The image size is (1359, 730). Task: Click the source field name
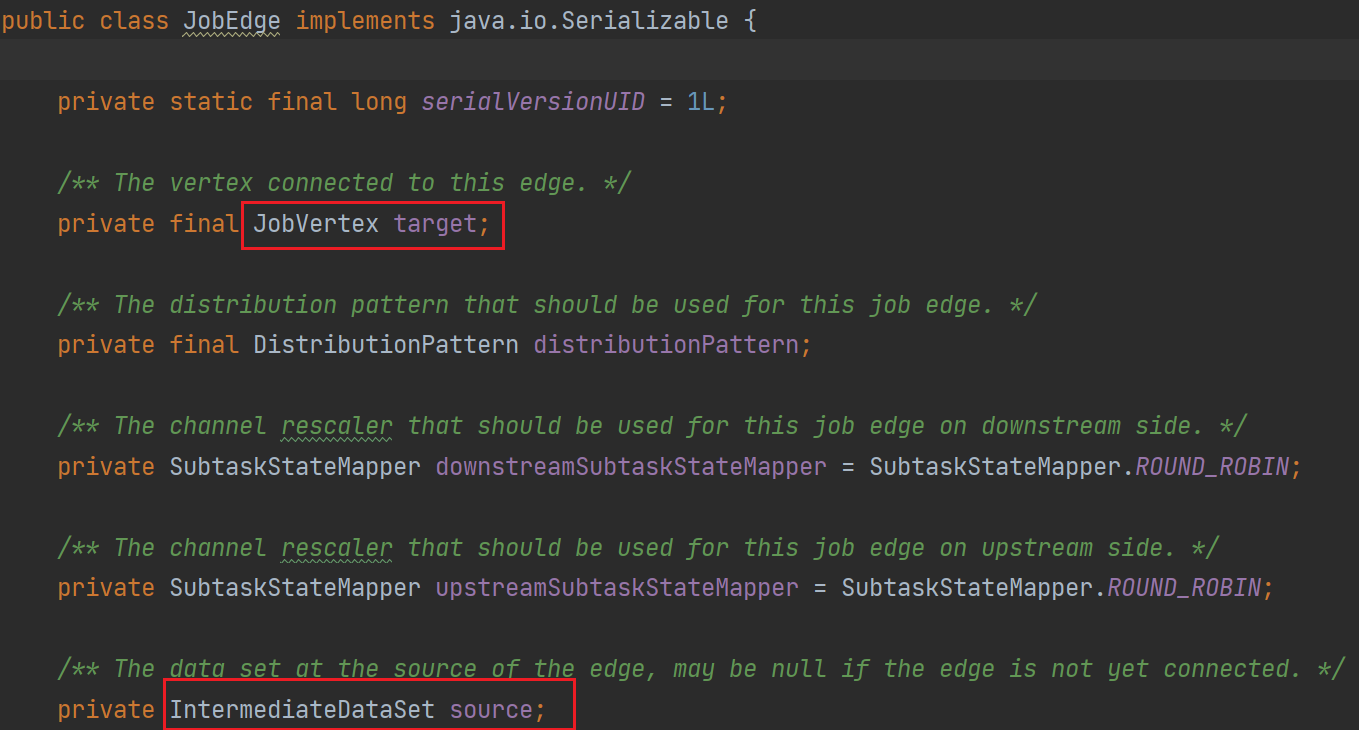tap(491, 710)
